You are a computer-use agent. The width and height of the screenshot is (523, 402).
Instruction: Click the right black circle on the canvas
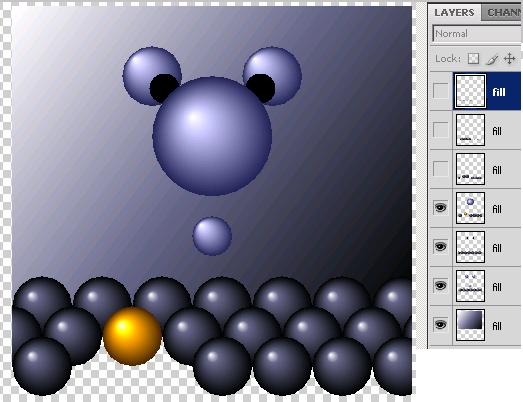pyautogui.click(x=261, y=88)
